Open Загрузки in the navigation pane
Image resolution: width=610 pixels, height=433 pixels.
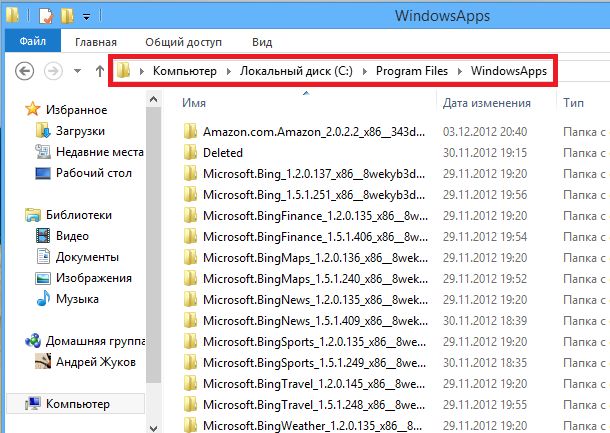point(80,131)
